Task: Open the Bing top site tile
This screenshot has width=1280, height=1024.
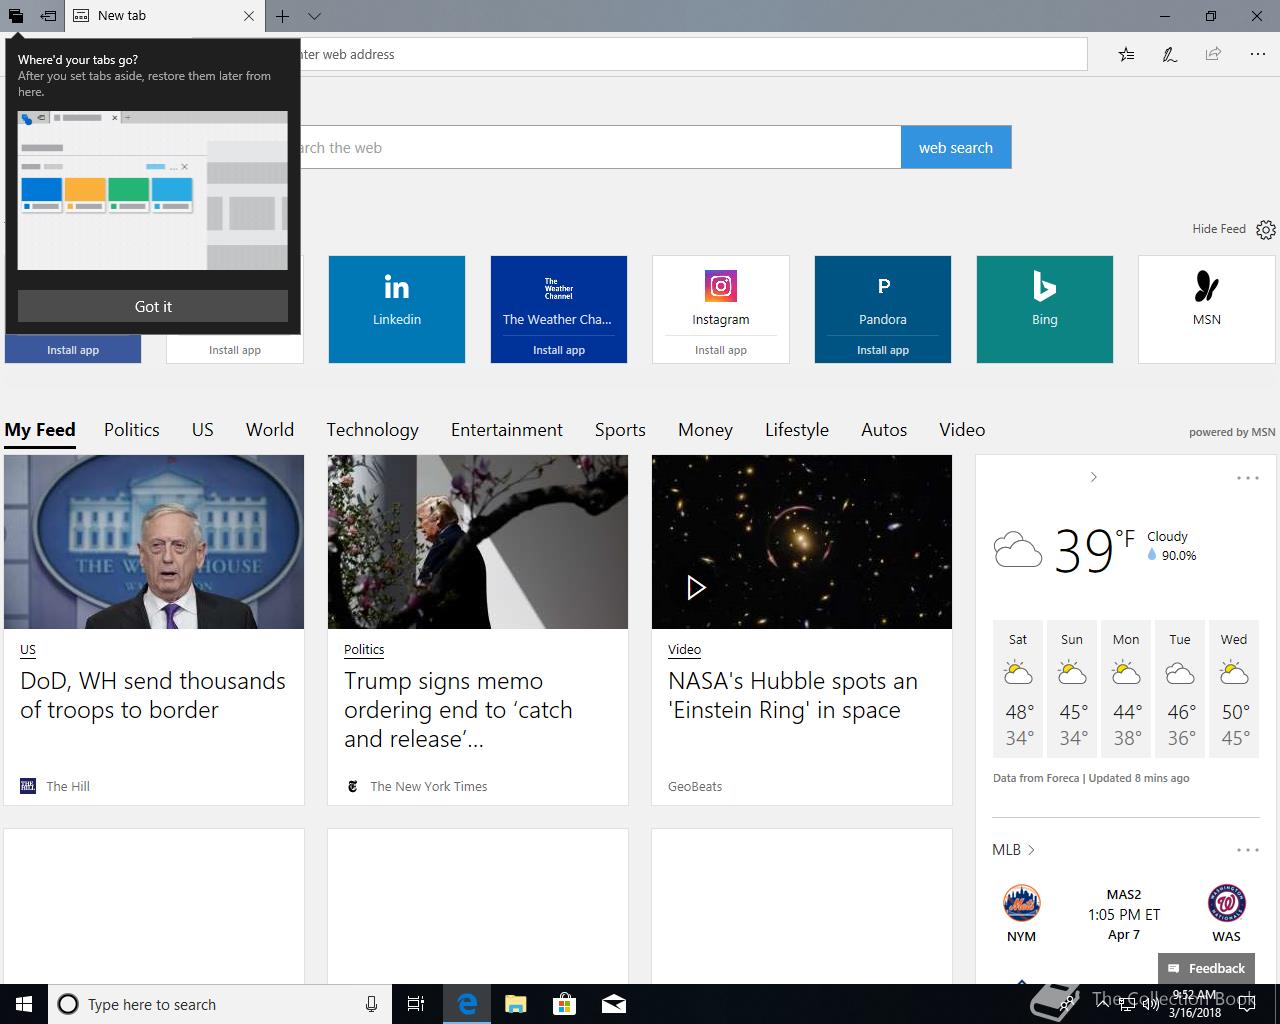Action: 1045,309
